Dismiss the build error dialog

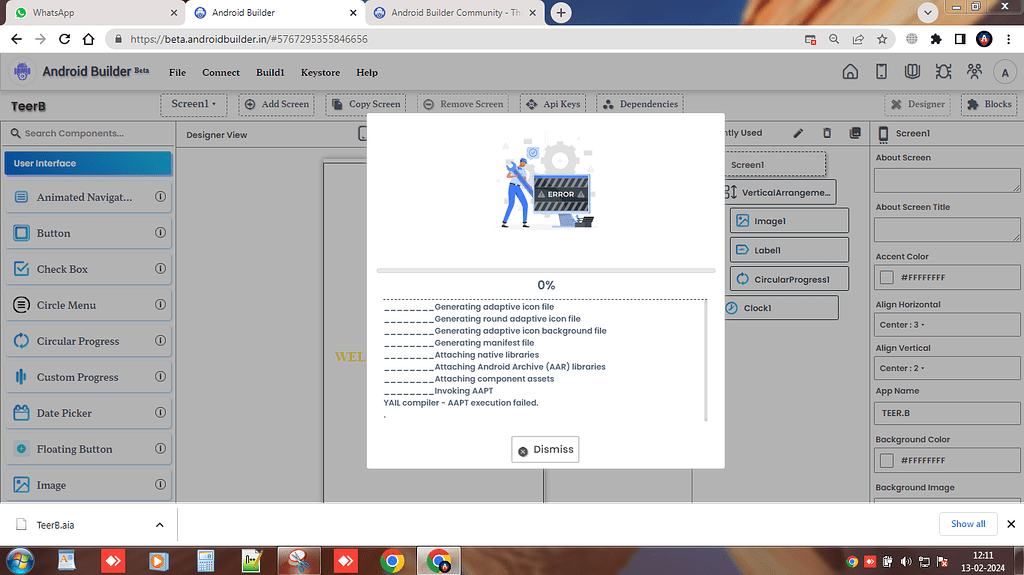[x=545, y=450]
